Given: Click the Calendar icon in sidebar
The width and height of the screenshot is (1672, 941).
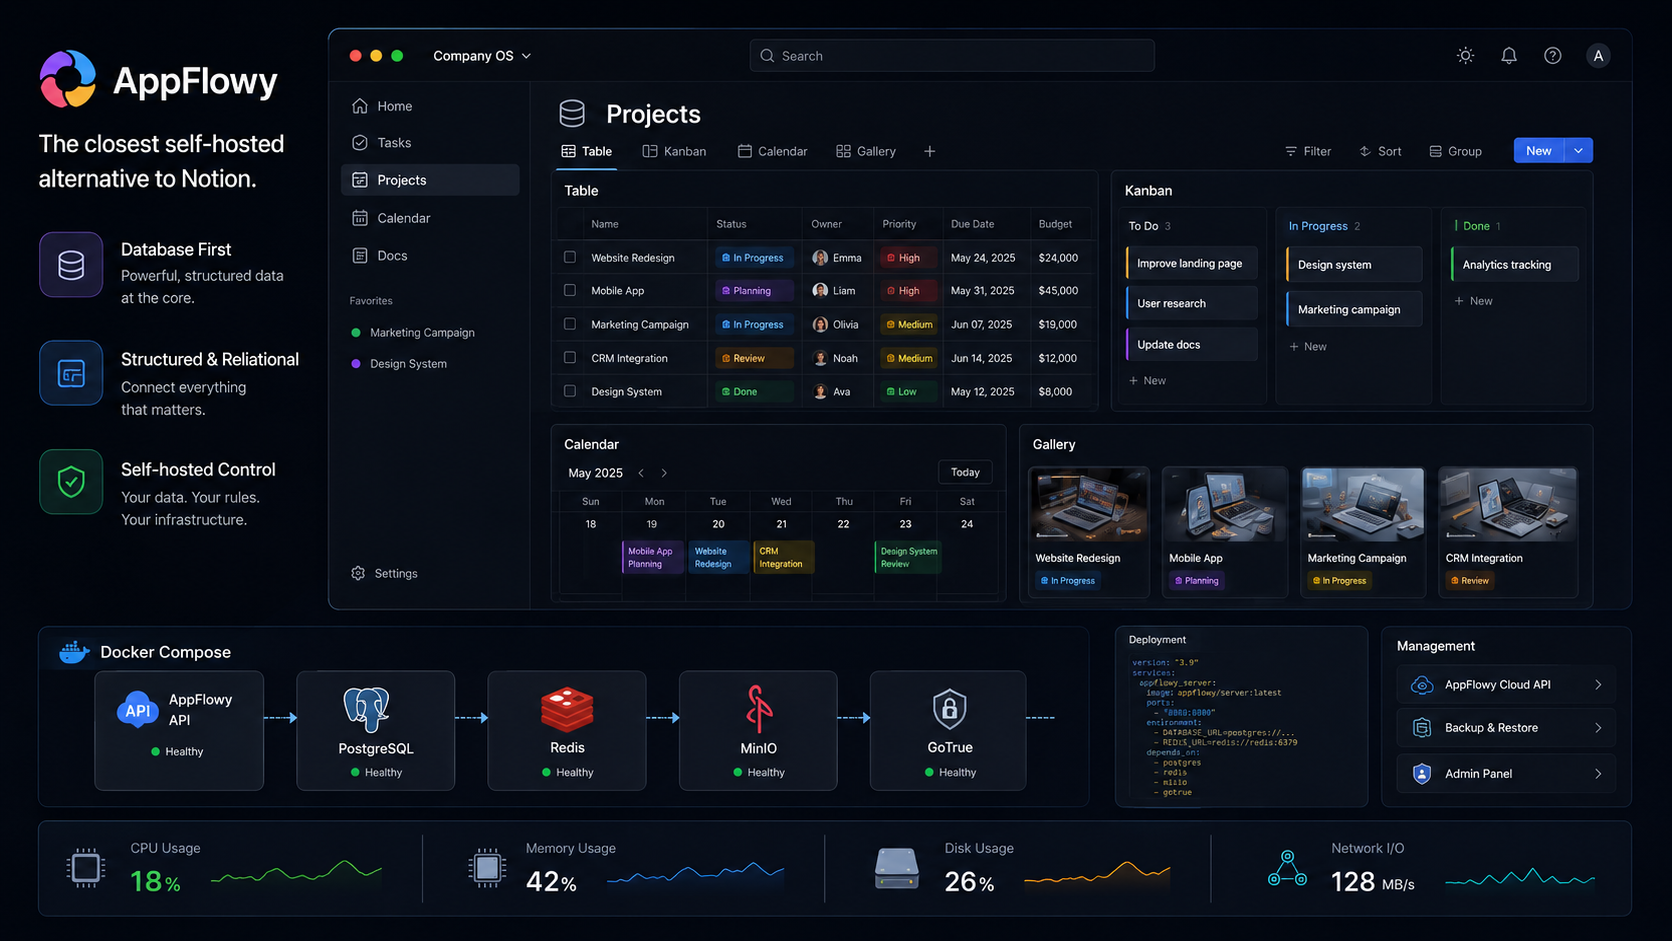Looking at the screenshot, I should pos(360,218).
